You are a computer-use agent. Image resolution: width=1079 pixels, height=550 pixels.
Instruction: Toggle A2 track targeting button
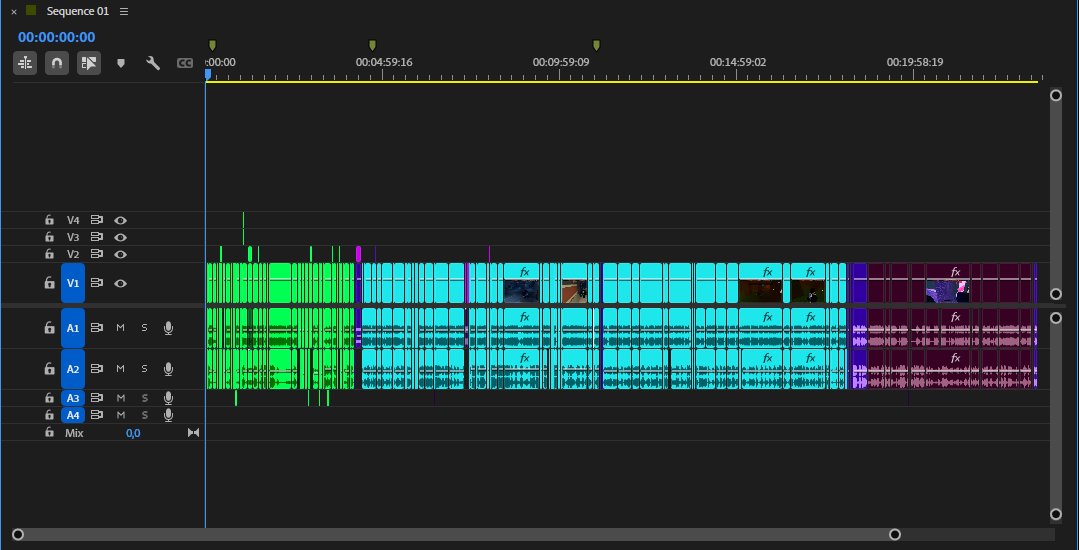73,369
